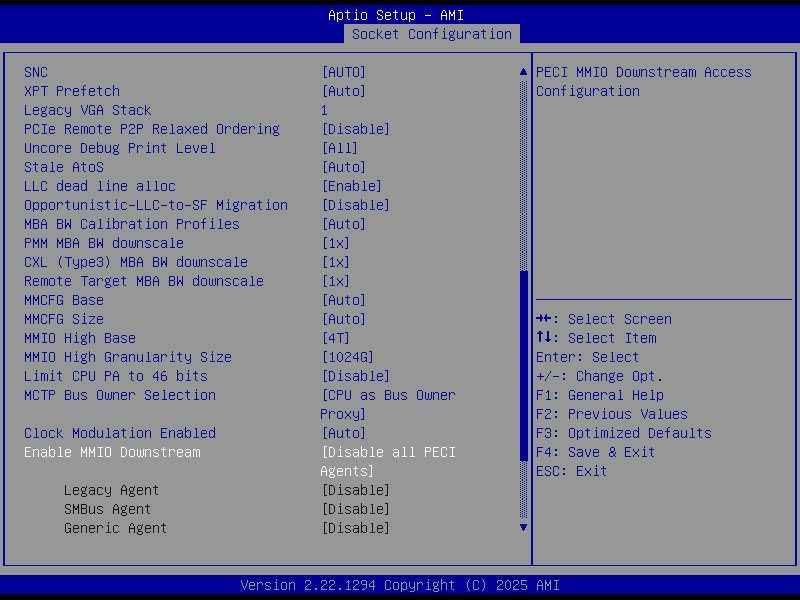Open MCTP Bus Owner Selection value
The height and width of the screenshot is (600, 800).
pyautogui.click(x=388, y=405)
